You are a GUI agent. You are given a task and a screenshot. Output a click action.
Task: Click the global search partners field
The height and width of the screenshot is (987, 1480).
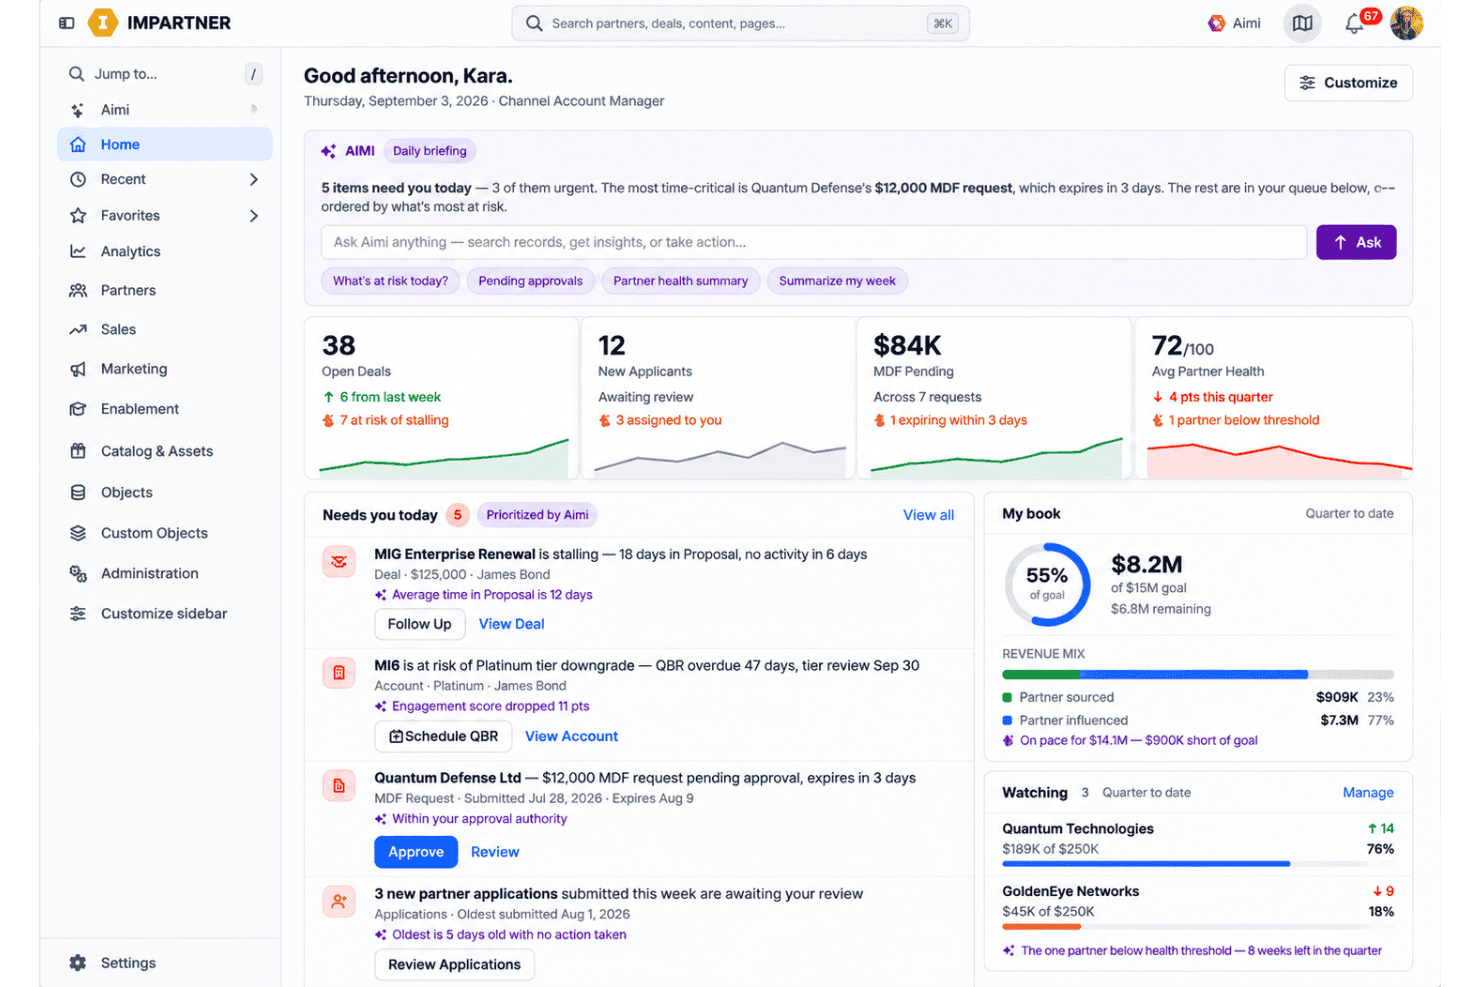(x=740, y=23)
